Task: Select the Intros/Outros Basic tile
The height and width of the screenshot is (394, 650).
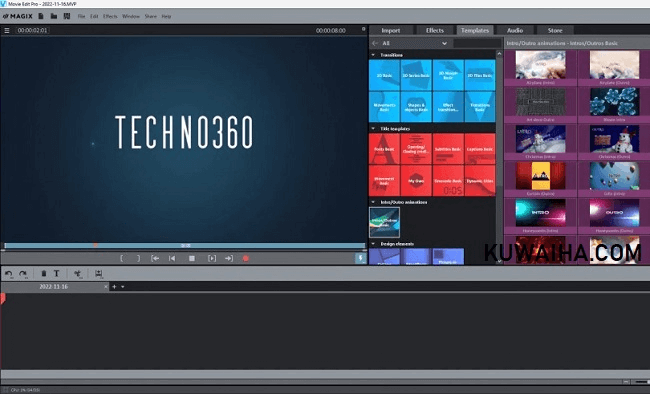Action: [384, 222]
